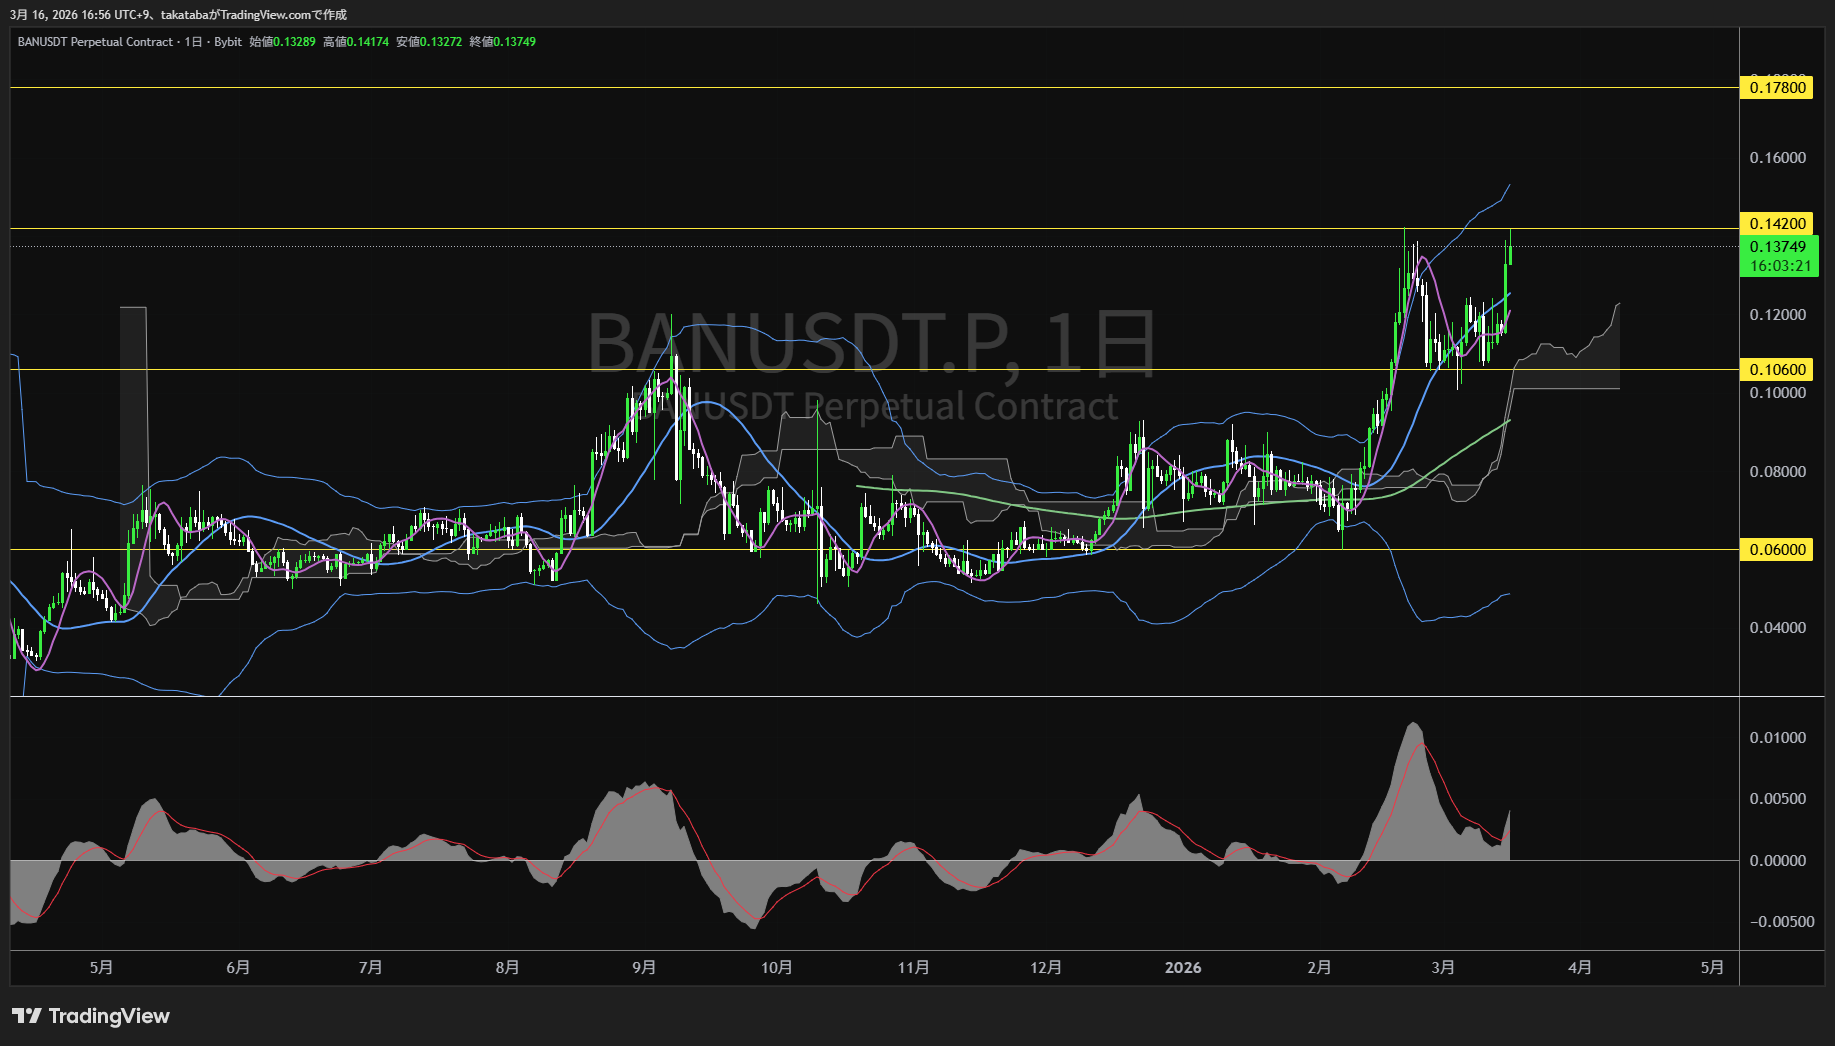
Task: Click the bar countdown timer 16:03:21
Action: pyautogui.click(x=1779, y=266)
